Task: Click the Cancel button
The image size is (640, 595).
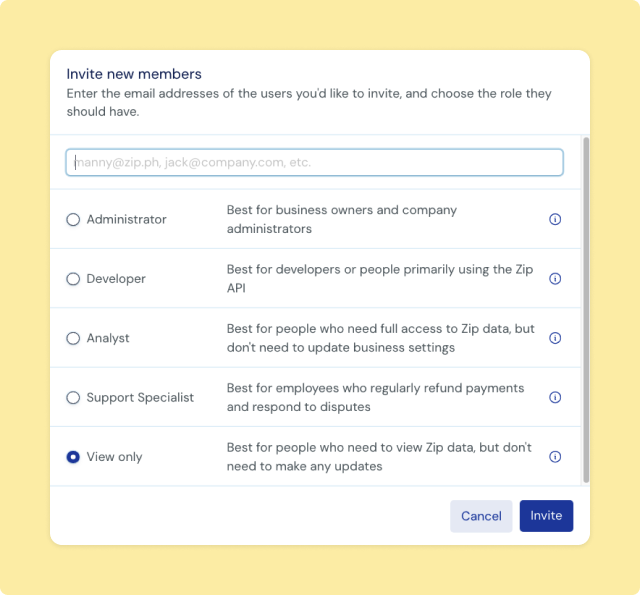Action: click(x=481, y=516)
